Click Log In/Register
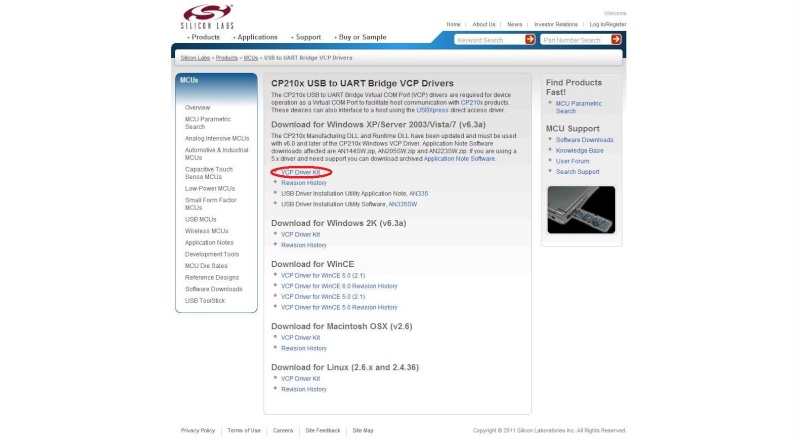The width and height of the screenshot is (800, 442). click(608, 24)
